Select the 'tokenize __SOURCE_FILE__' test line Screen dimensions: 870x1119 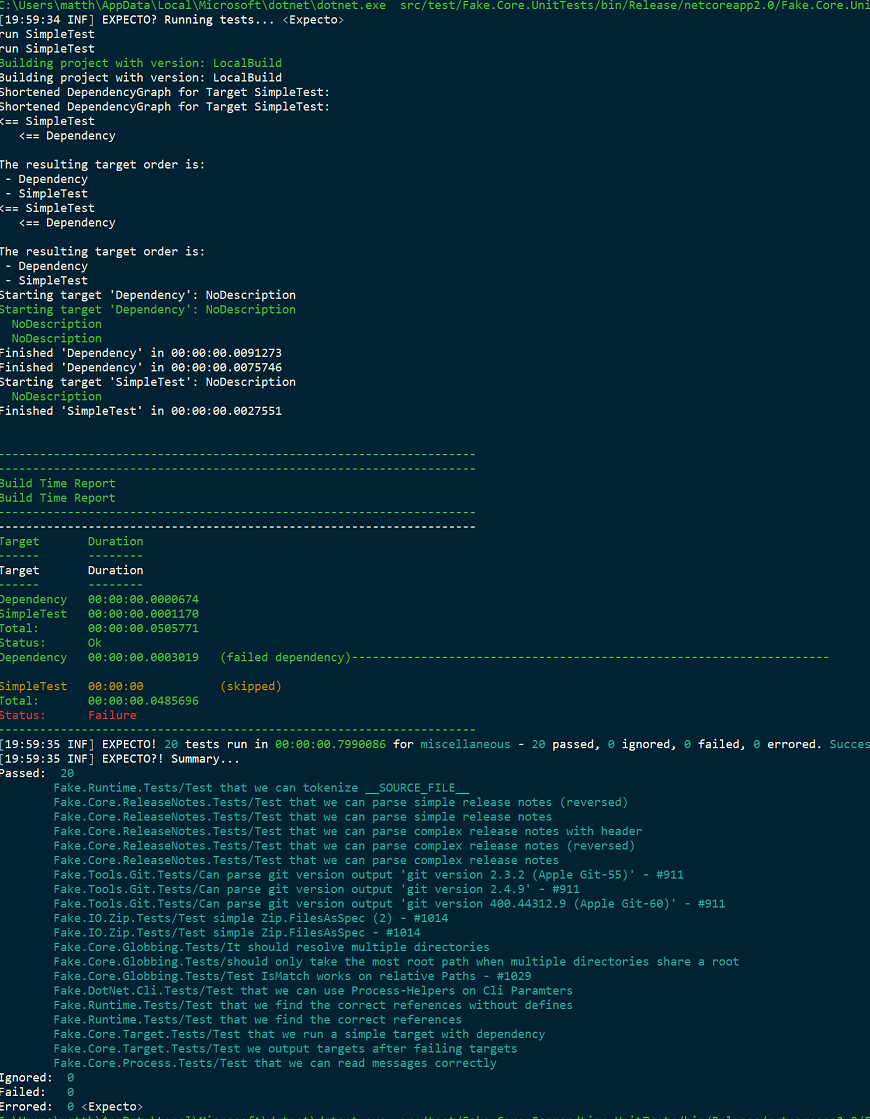[261, 788]
